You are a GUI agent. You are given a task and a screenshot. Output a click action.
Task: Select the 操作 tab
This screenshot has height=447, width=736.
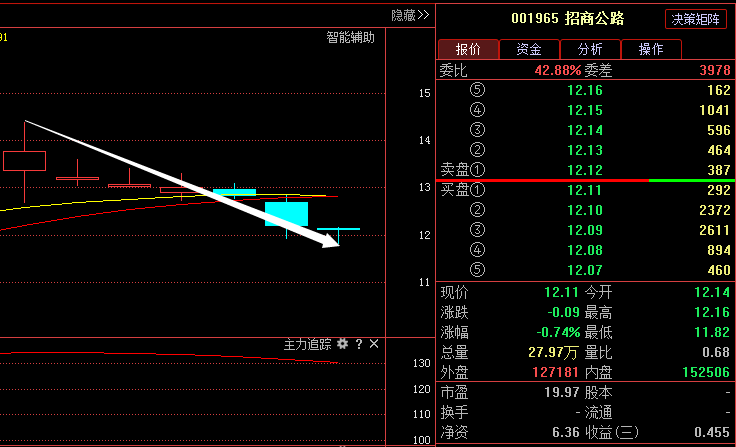coord(651,49)
